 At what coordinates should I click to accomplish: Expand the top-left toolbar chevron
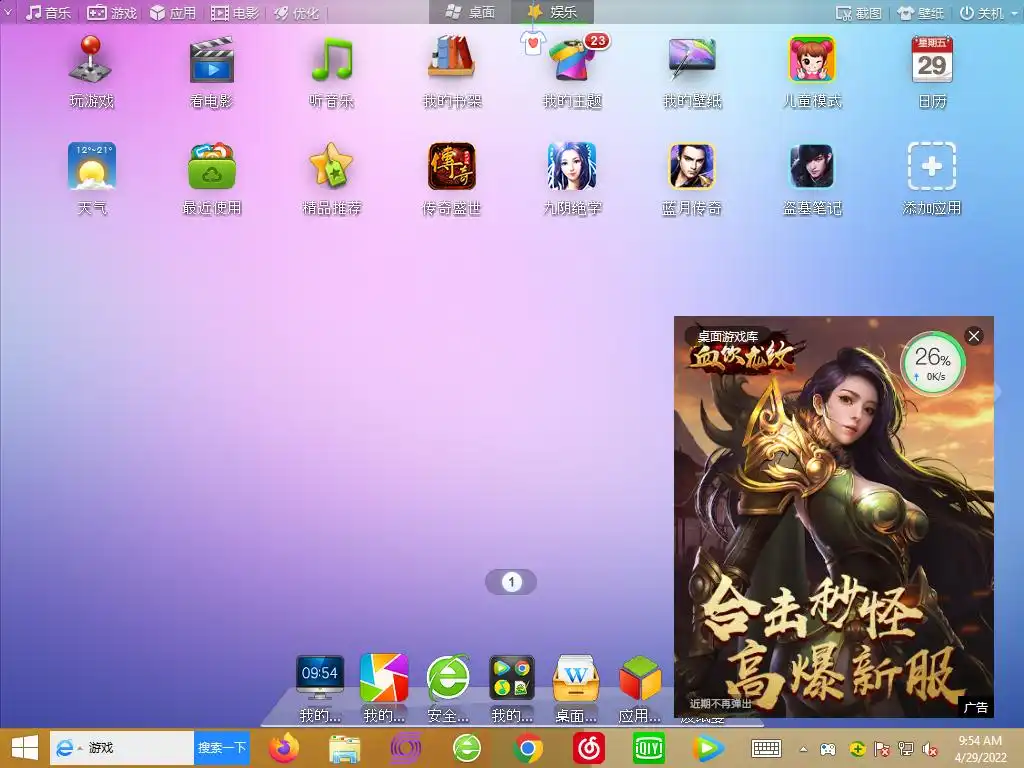pos(8,12)
